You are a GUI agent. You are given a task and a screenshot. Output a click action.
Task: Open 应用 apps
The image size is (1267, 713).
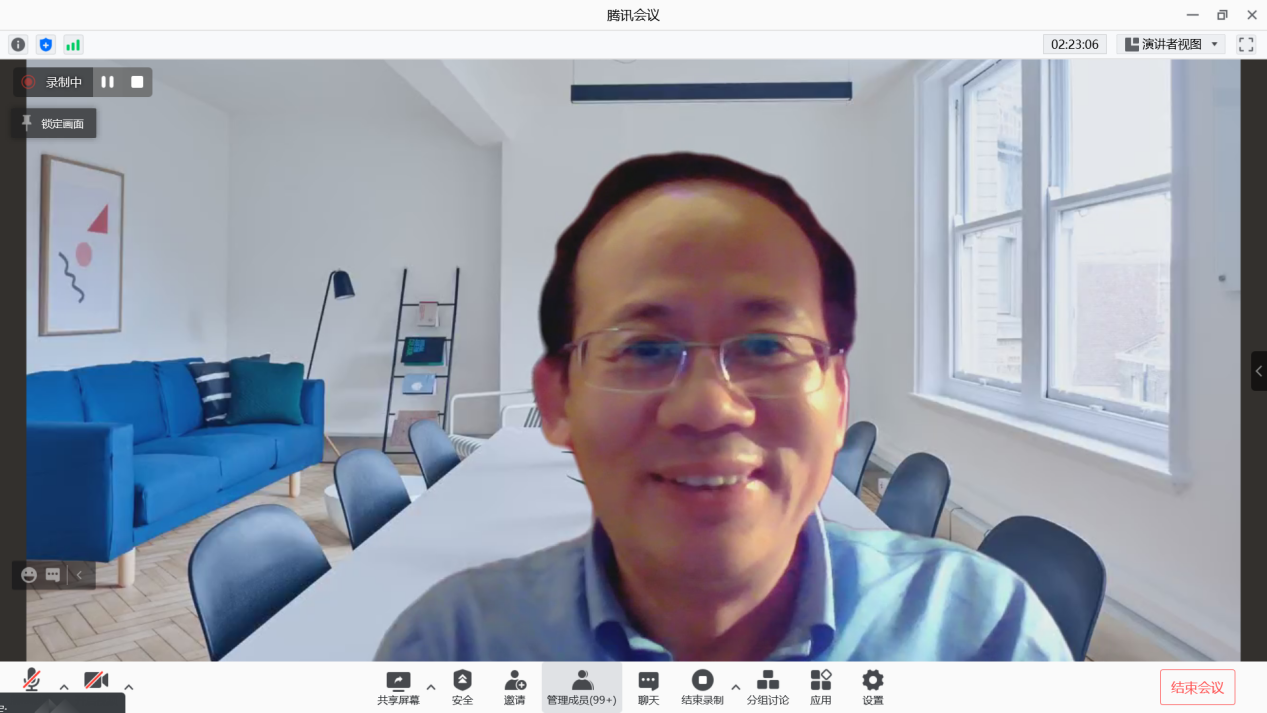point(821,688)
